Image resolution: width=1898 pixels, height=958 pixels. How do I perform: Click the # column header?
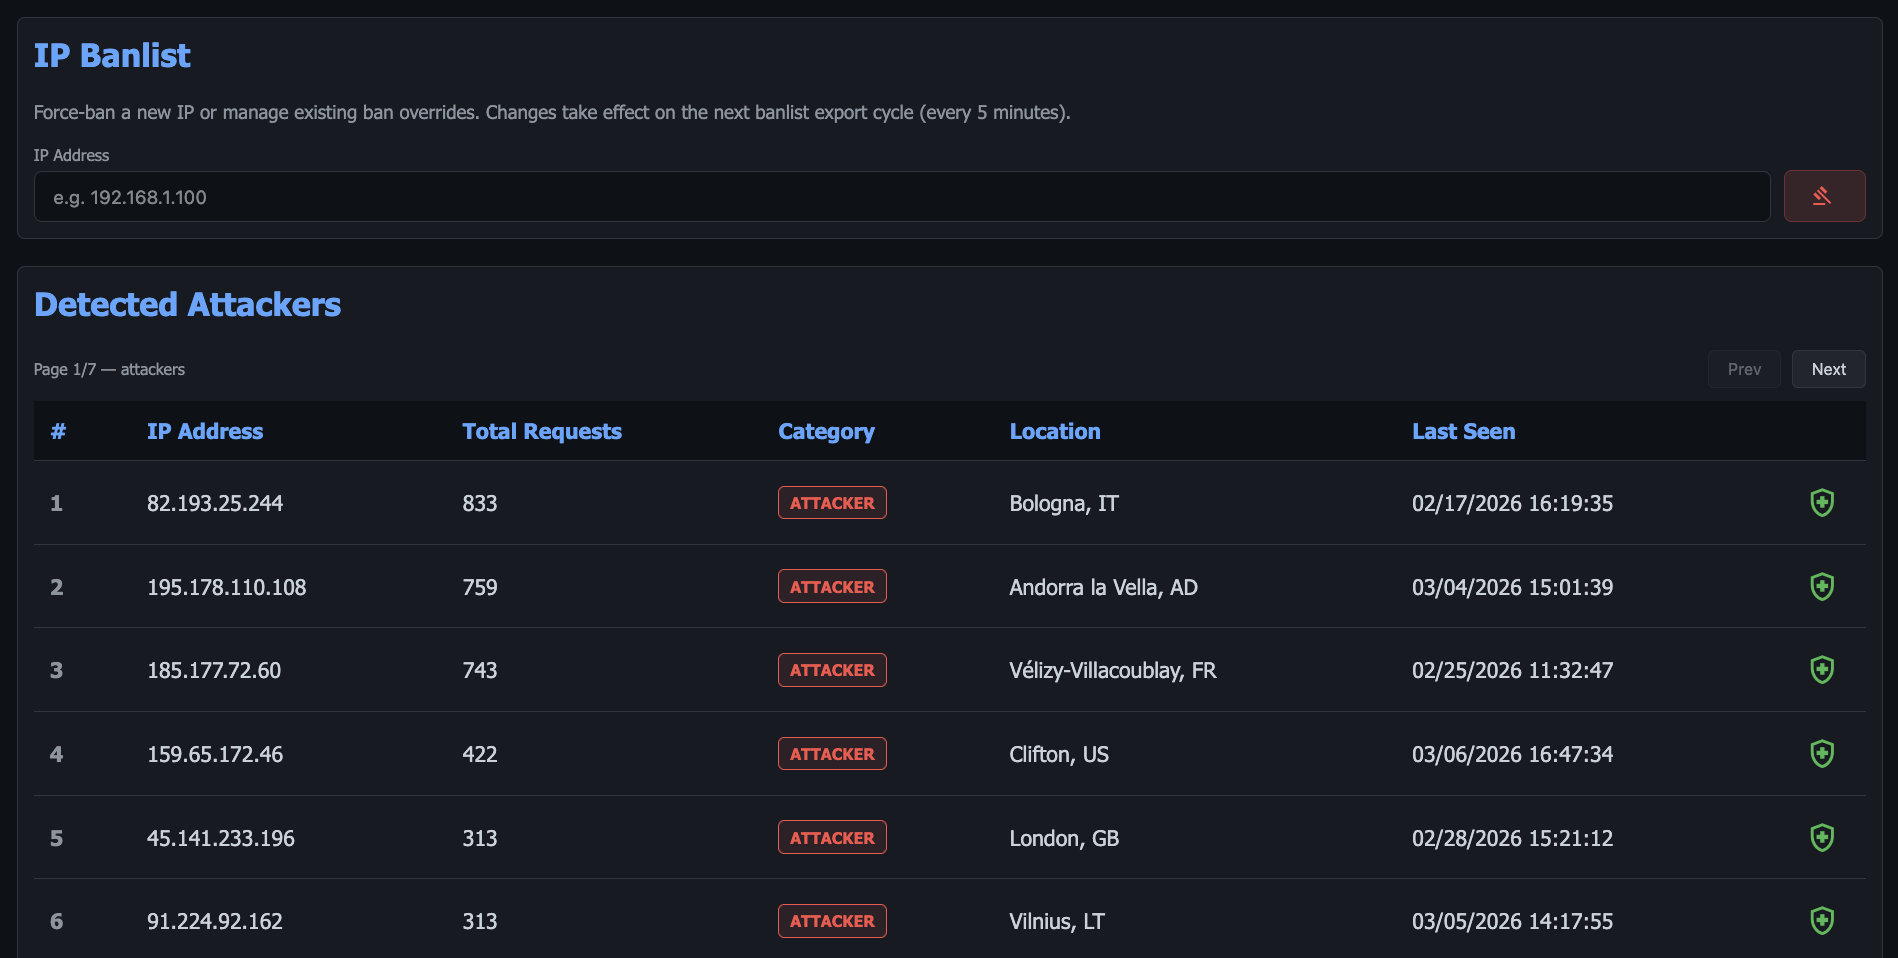click(58, 431)
